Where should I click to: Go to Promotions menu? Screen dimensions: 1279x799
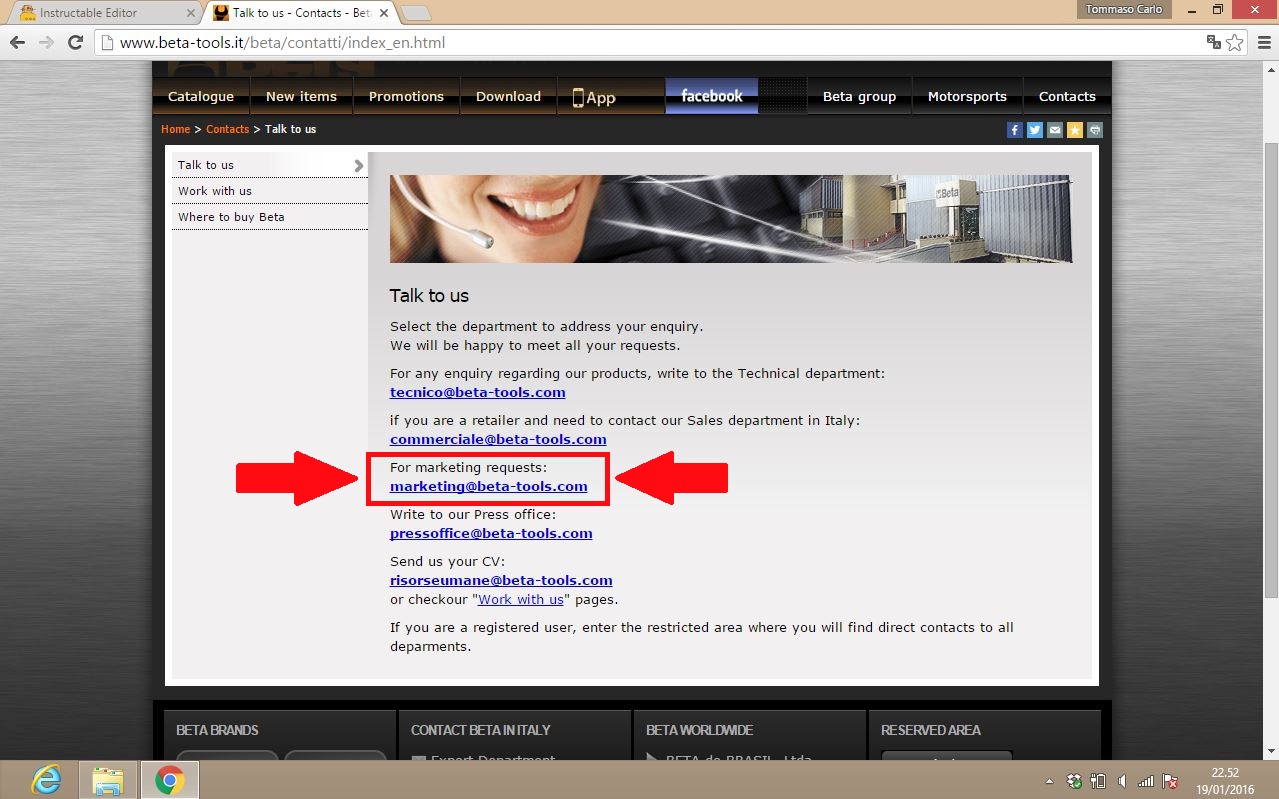(x=406, y=97)
